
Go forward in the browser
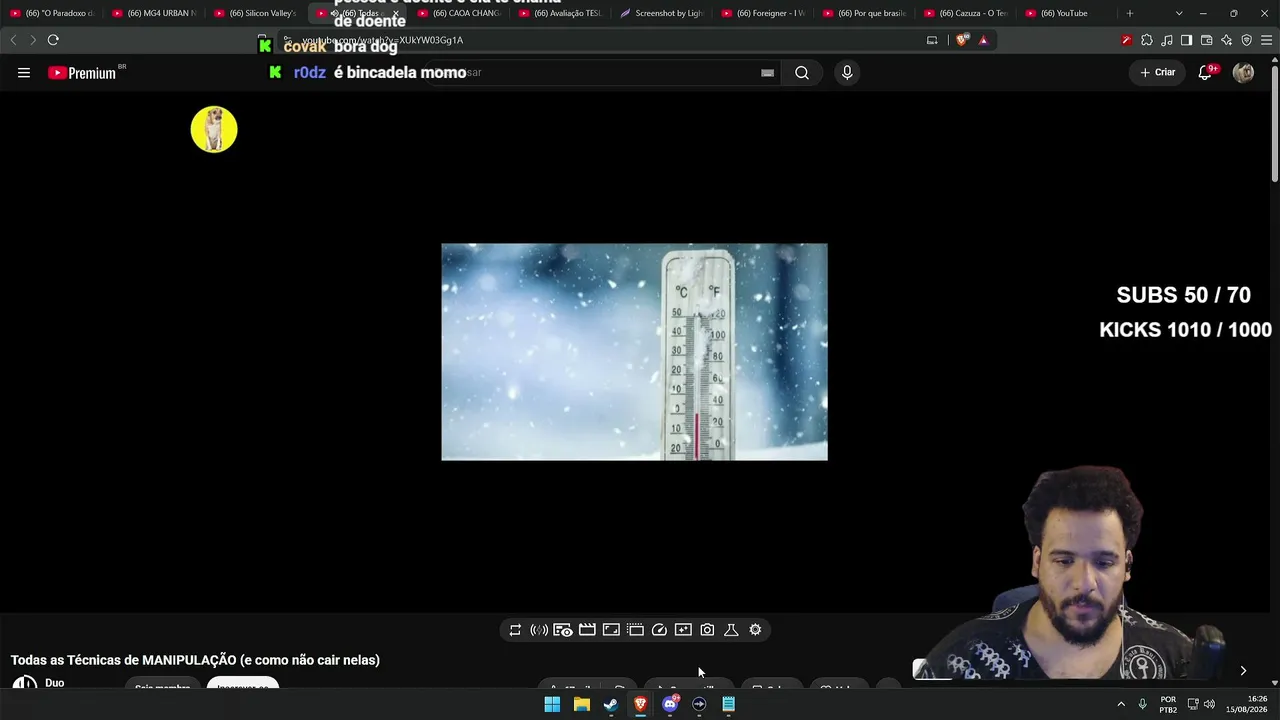point(33,40)
